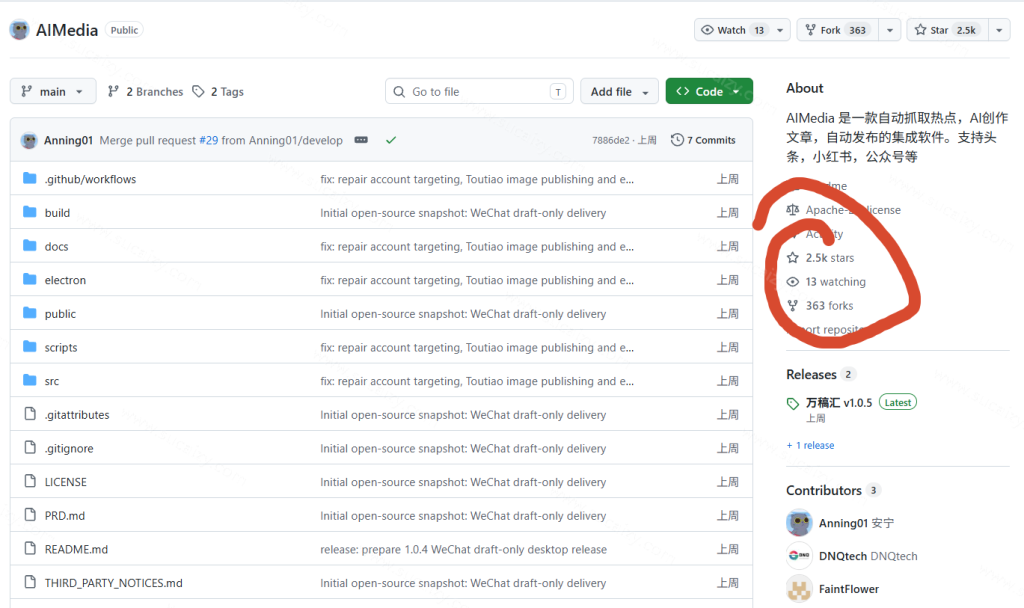1024x608 pixels.
Task: Open pull request #29 link
Action: pos(208,140)
